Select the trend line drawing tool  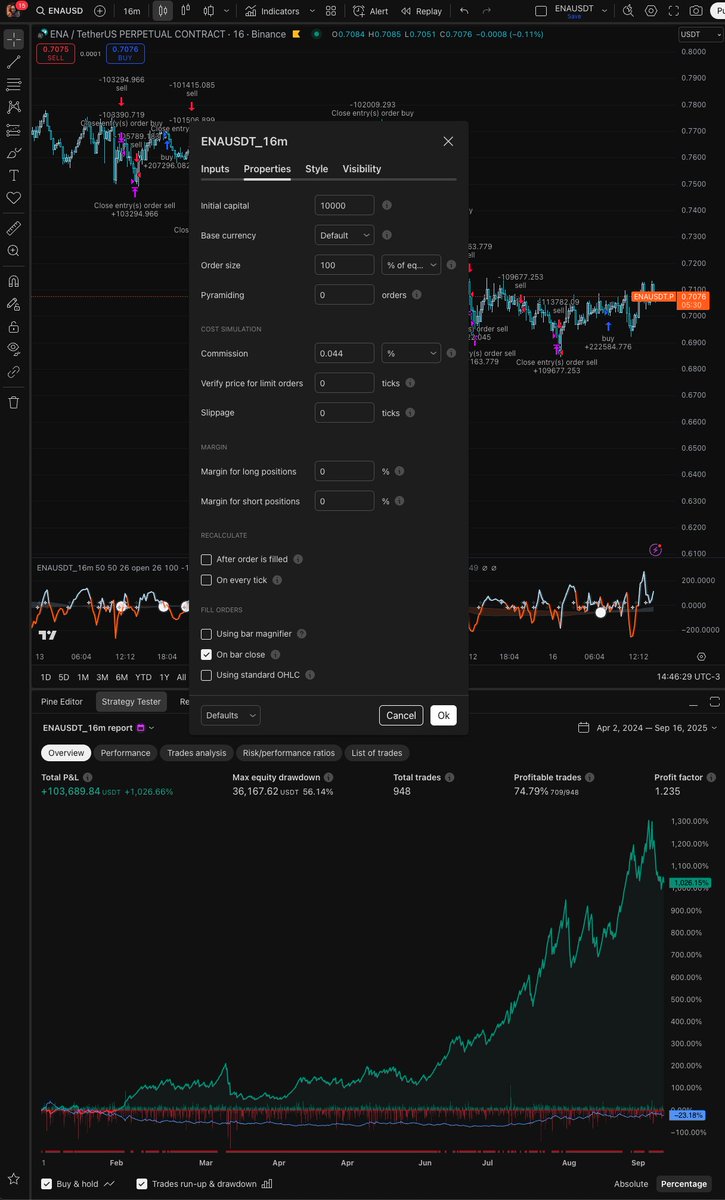pos(14,62)
